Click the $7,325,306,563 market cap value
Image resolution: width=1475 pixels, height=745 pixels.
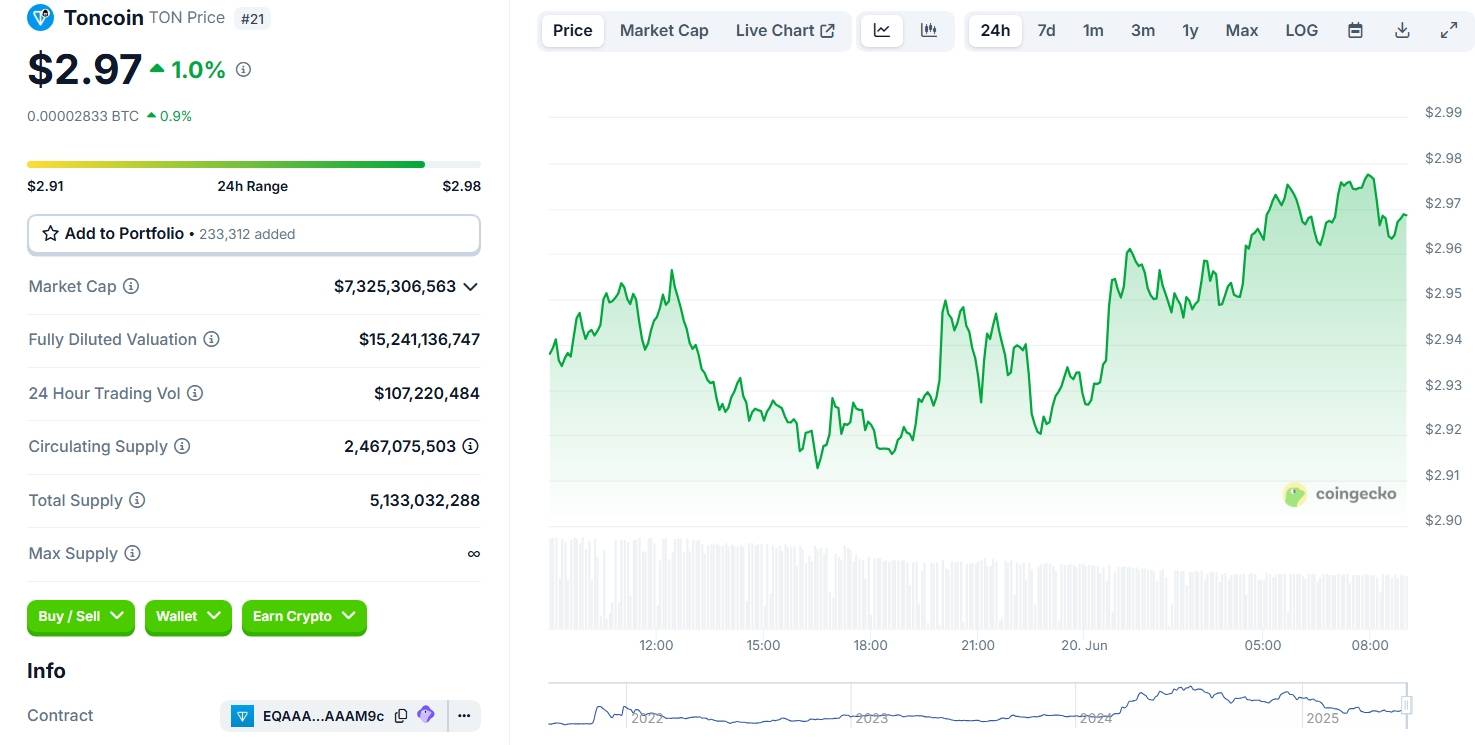click(x=395, y=286)
